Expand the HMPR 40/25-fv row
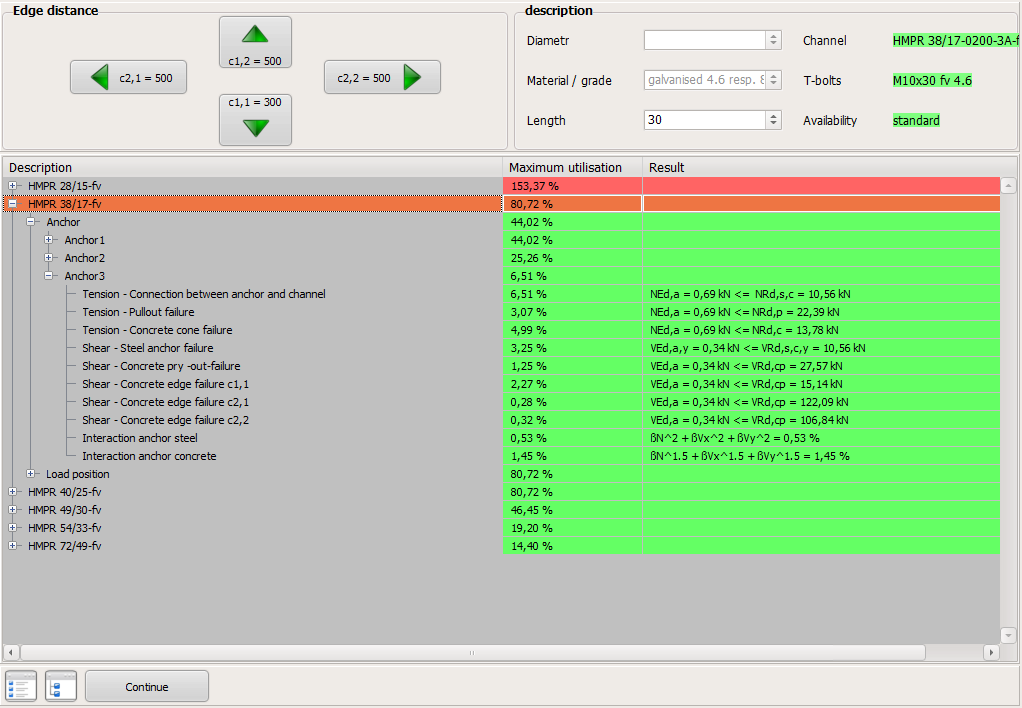 tap(12, 492)
